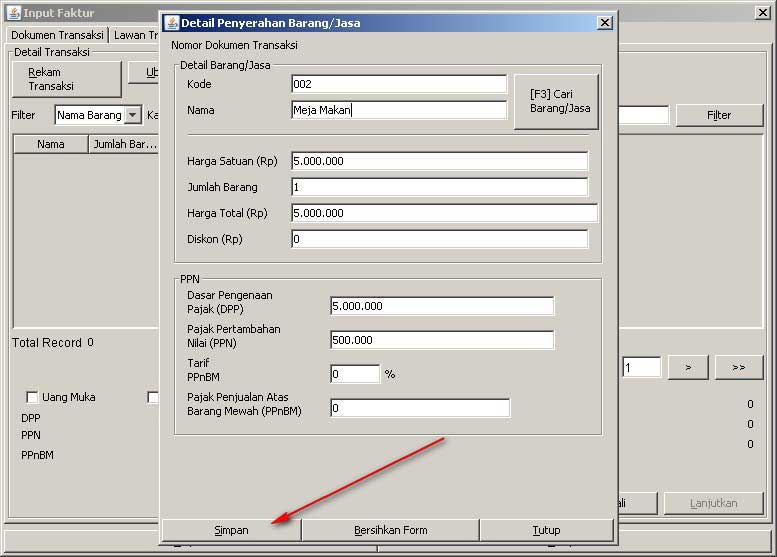Viewport: 777px width, 557px height.
Task: Toggle the Uang Muka checkbox
Action: pyautogui.click(x=32, y=397)
